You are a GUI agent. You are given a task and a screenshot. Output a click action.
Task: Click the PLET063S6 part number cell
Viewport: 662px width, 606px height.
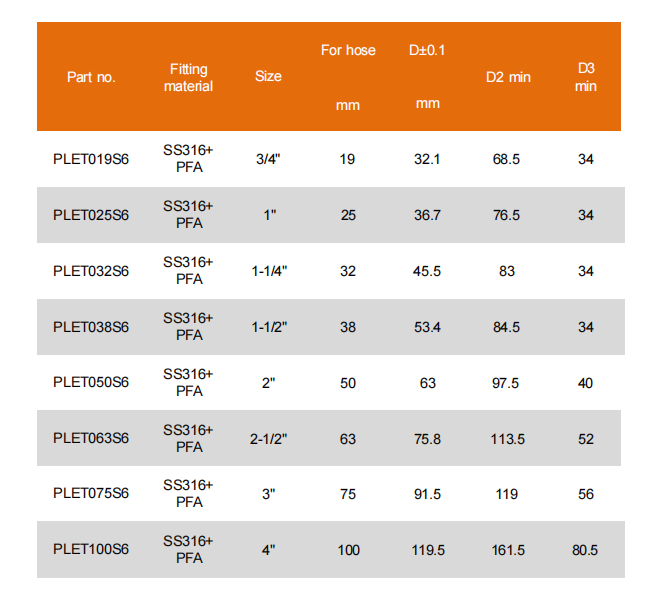tap(91, 438)
